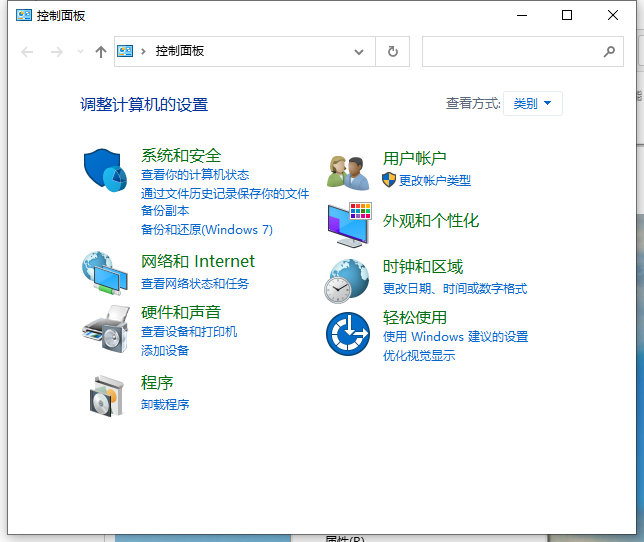Click 控制面板 breadcrumb in address bar
Viewport: 644px width, 542px height.
(179, 51)
